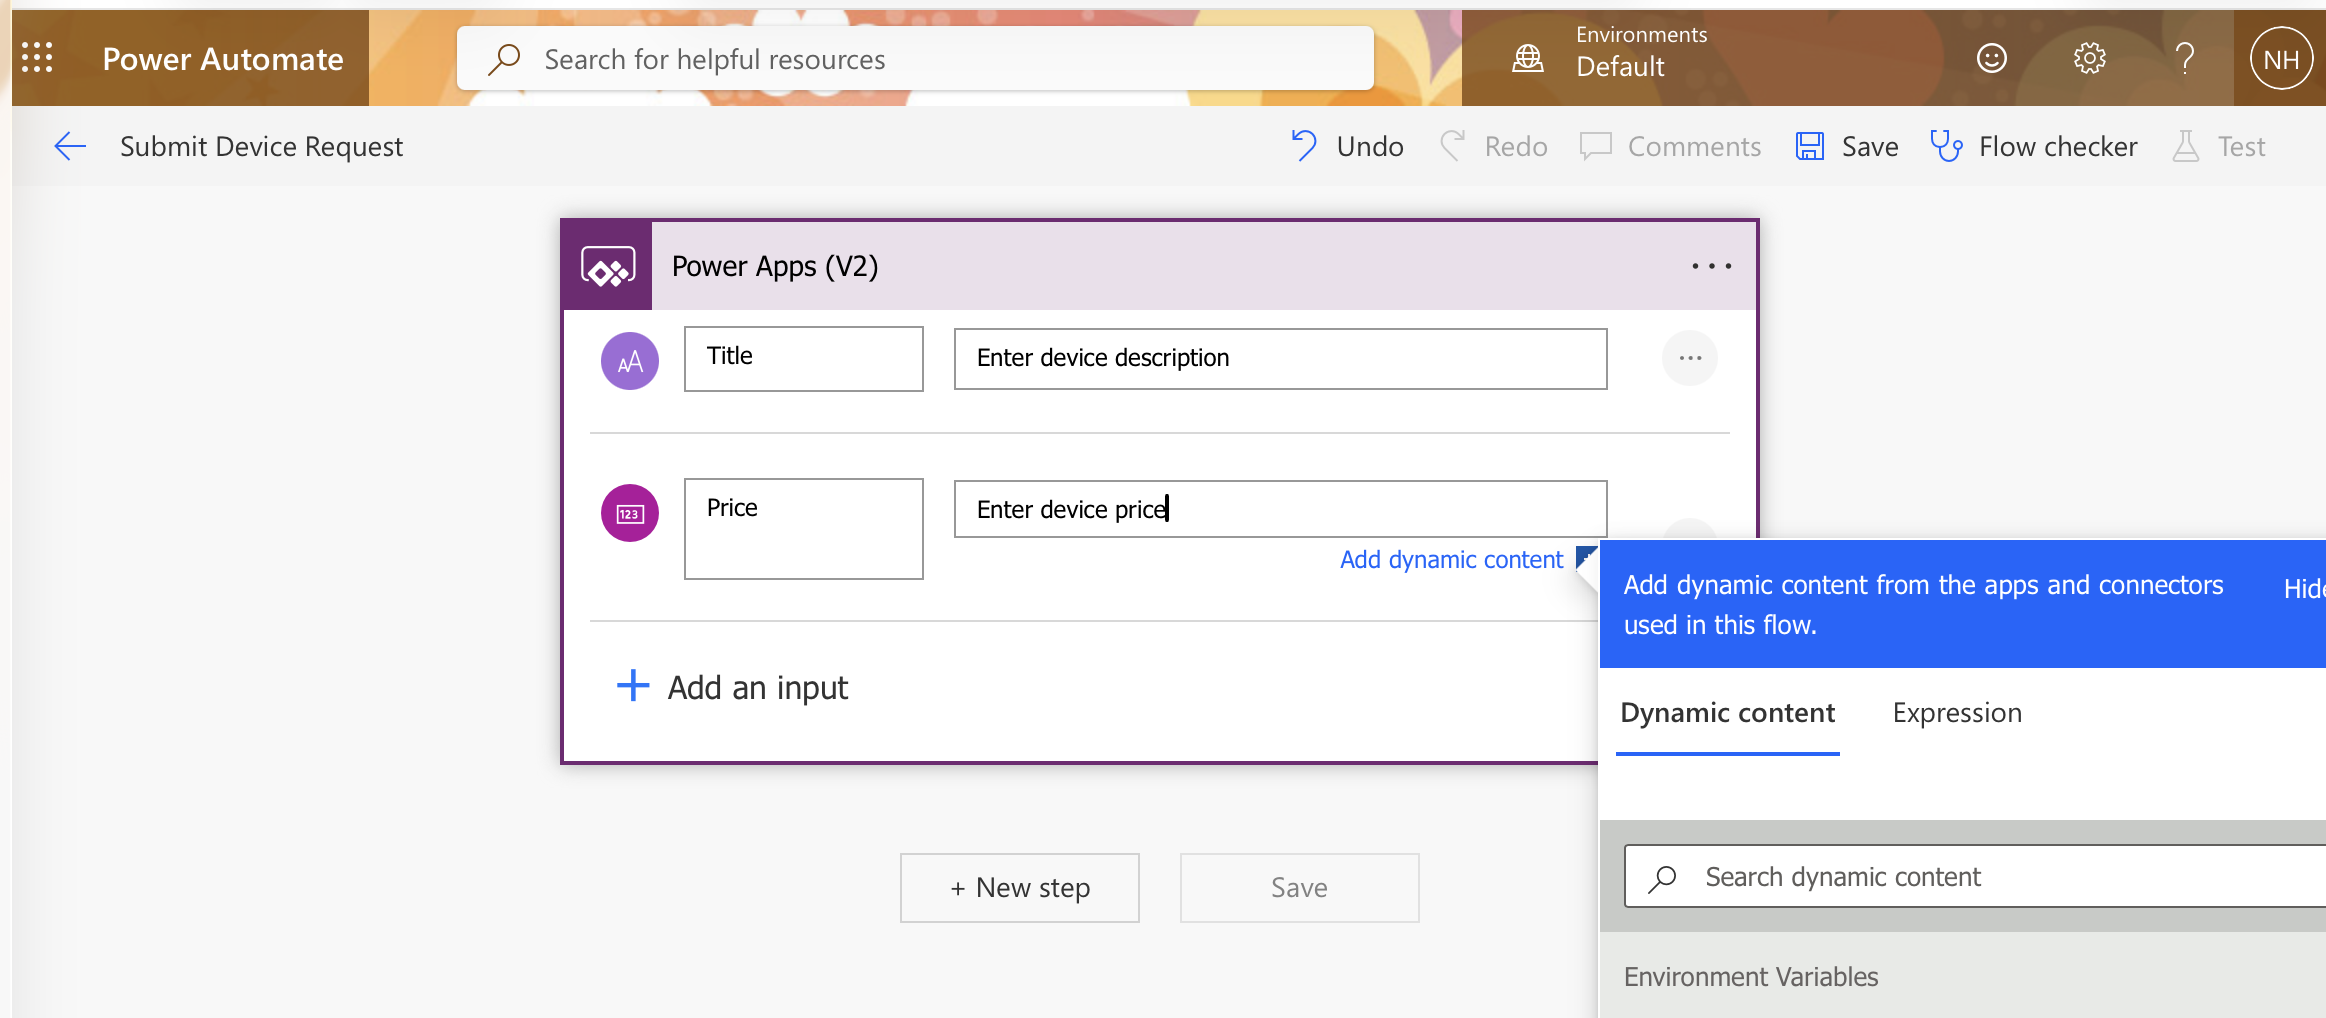Open the Power Apps (V2) card ellipsis menu
Image resolution: width=2326 pixels, height=1018 pixels.
pyautogui.click(x=1711, y=266)
